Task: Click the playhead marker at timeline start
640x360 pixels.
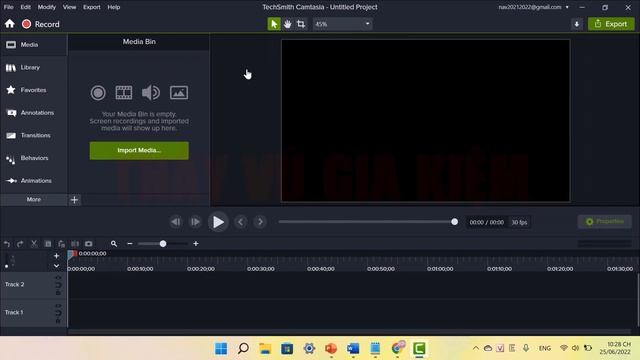Action: (72, 254)
